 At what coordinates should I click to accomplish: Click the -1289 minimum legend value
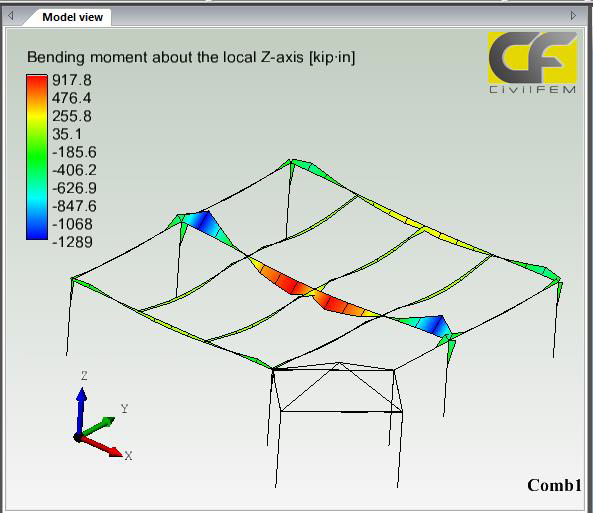tap(72, 242)
